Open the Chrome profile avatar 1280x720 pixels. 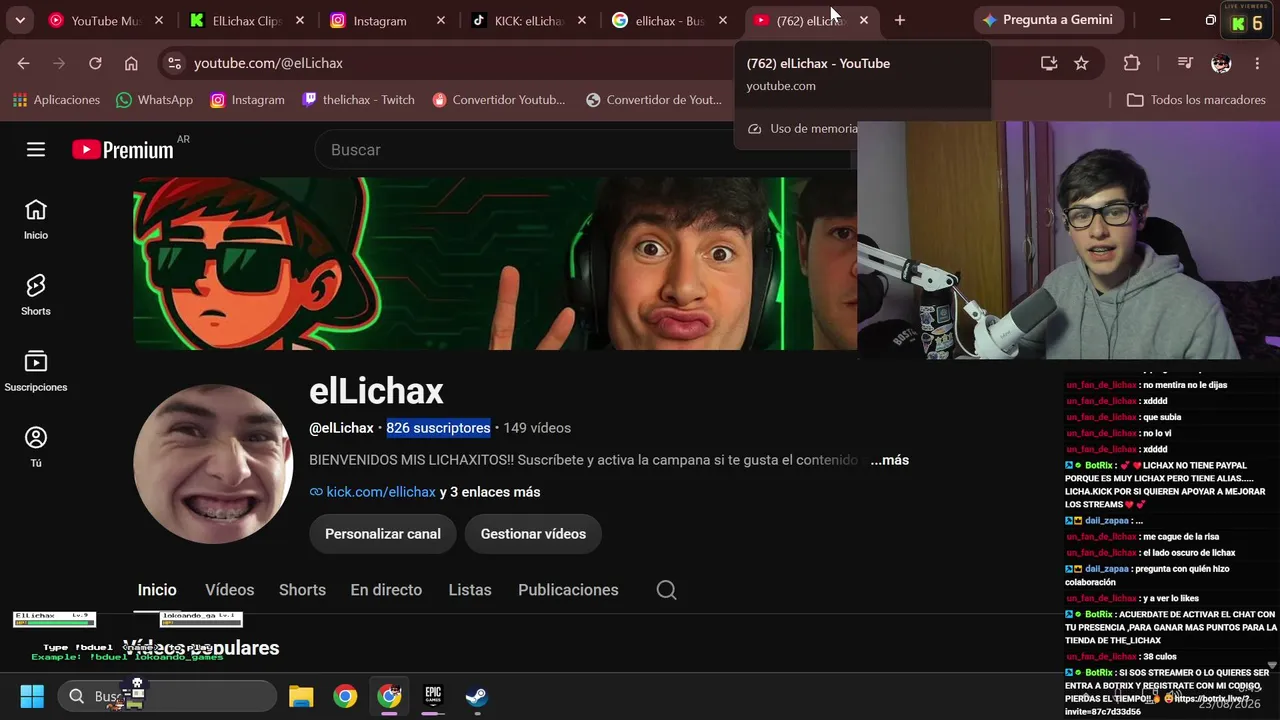point(1221,63)
